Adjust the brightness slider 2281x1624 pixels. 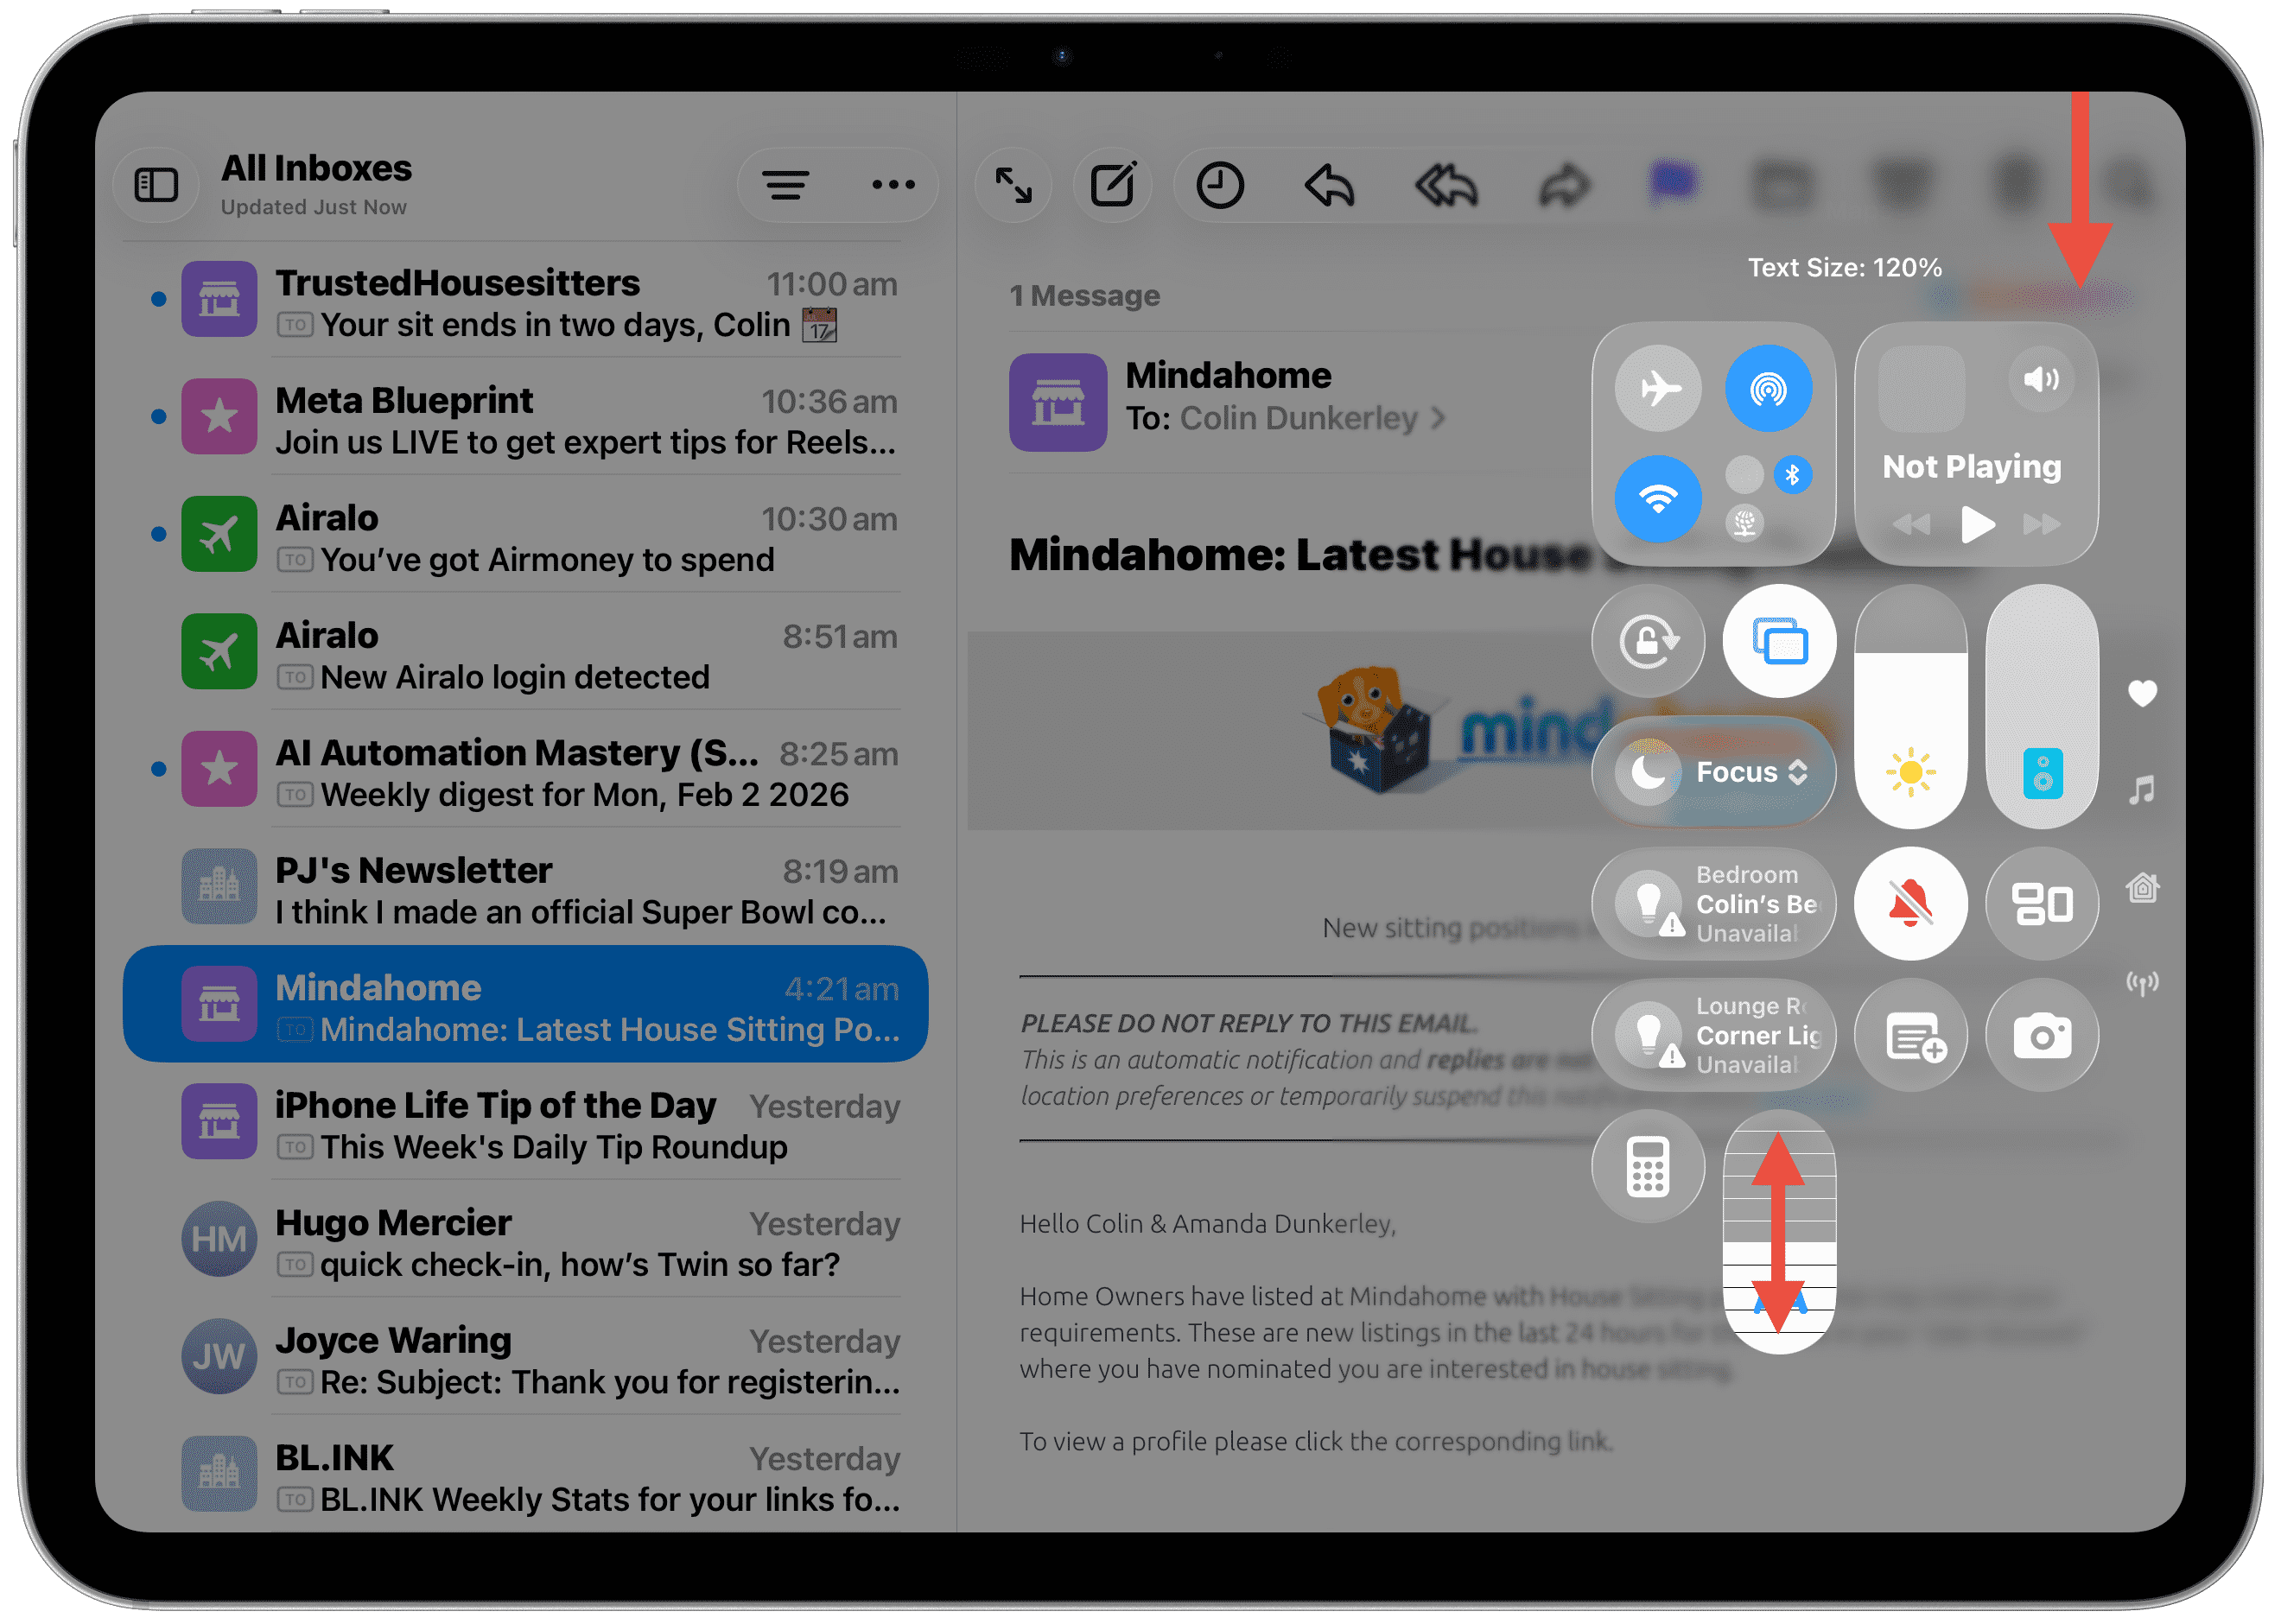click(1910, 706)
